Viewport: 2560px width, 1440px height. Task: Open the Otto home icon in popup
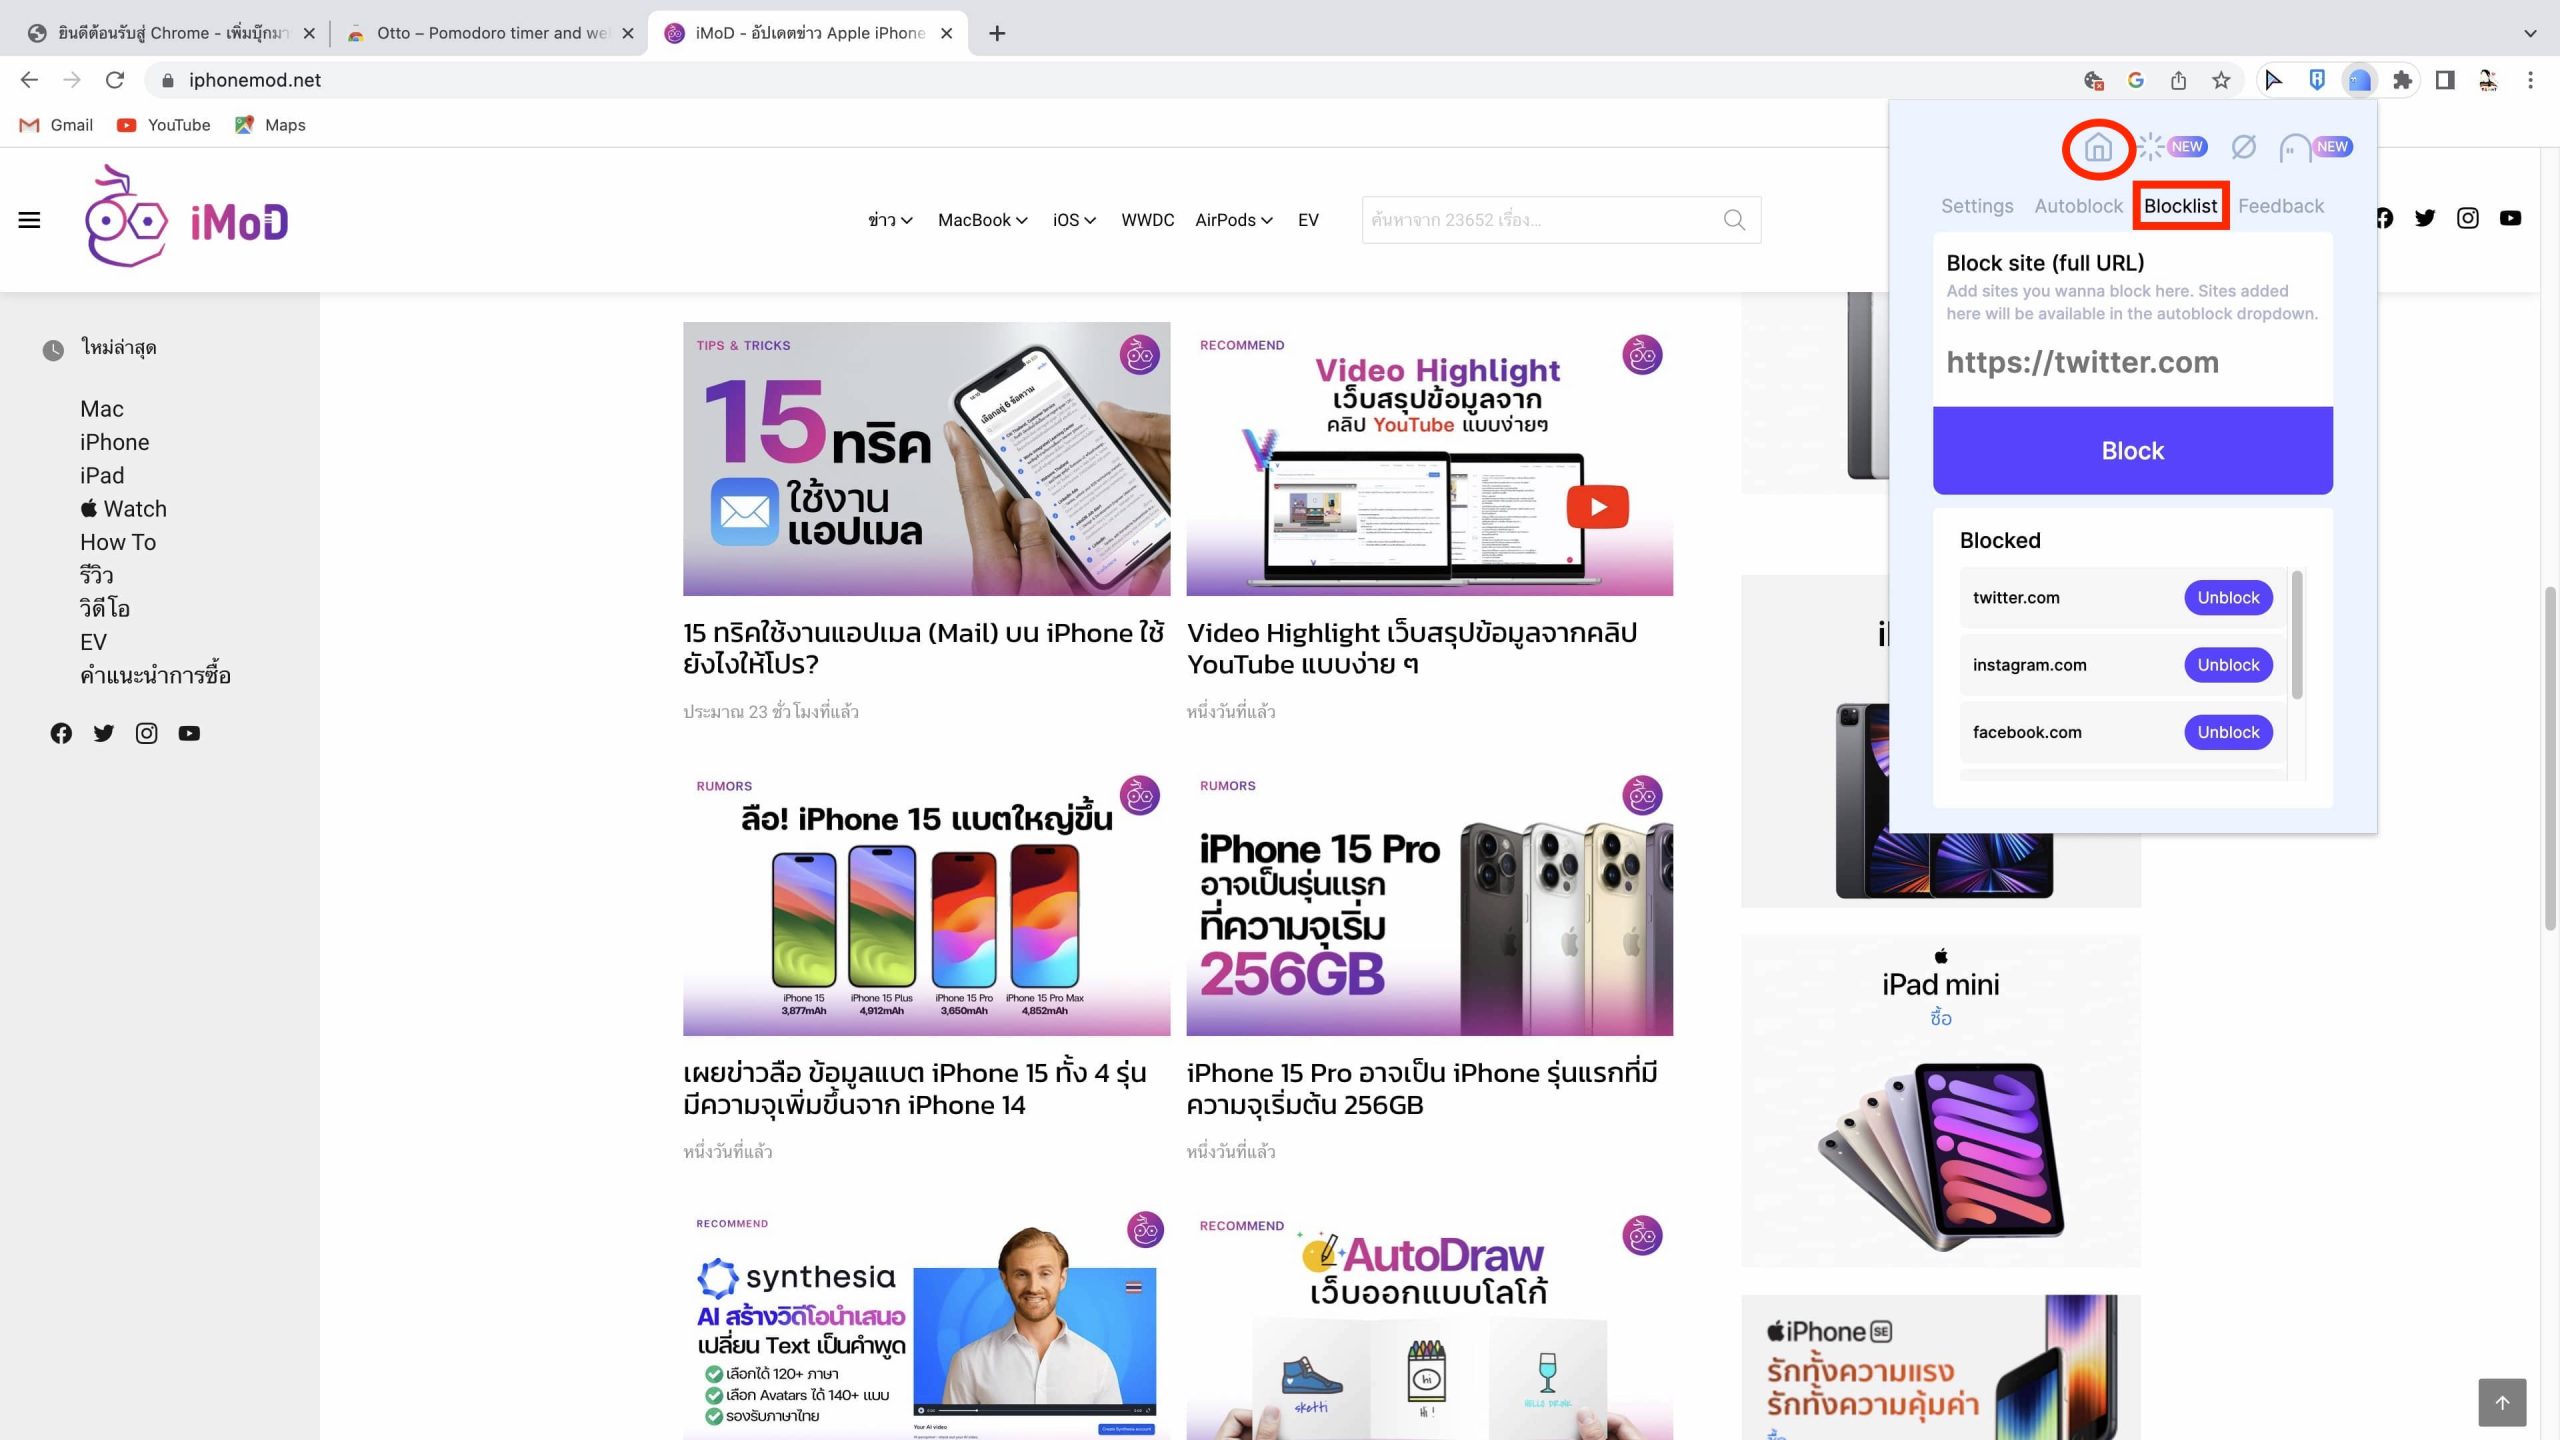2097,148
